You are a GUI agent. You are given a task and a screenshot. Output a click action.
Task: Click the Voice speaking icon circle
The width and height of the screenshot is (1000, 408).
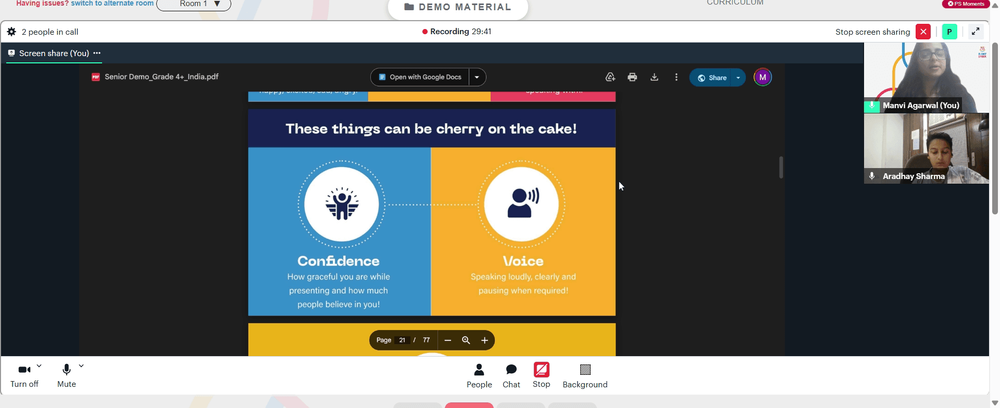click(521, 205)
